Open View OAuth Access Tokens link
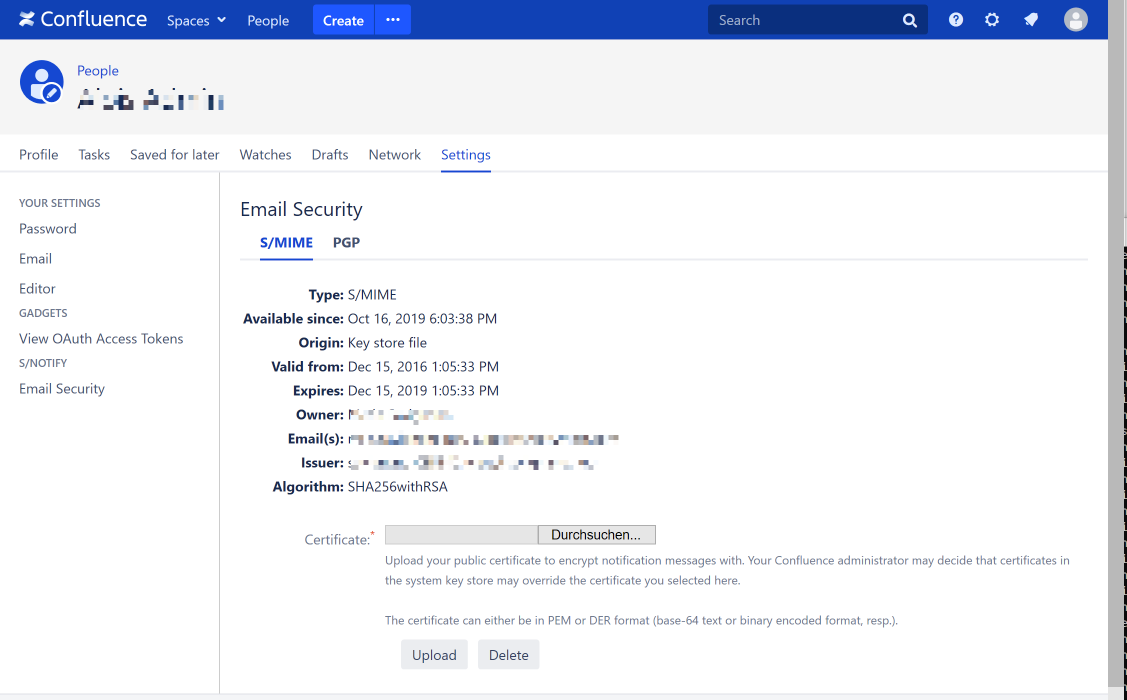Viewport: 1127px width, 700px height. pyautogui.click(x=101, y=339)
